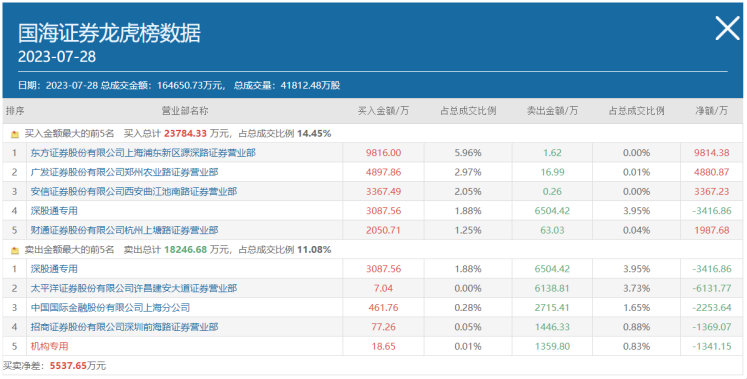Open 广发证券郑州农业路证券营业部 link
This screenshot has height=379, width=747.
click(124, 172)
